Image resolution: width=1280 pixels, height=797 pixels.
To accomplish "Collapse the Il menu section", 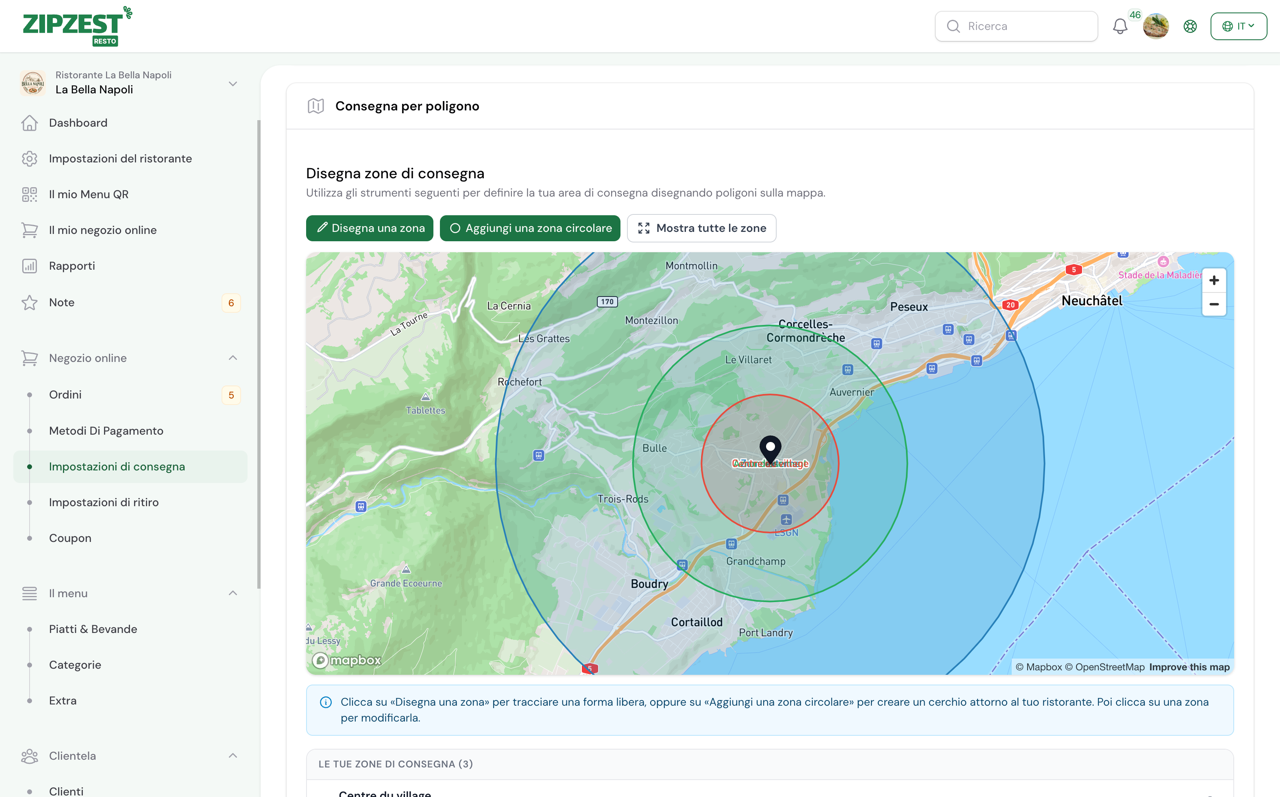I will (x=233, y=594).
